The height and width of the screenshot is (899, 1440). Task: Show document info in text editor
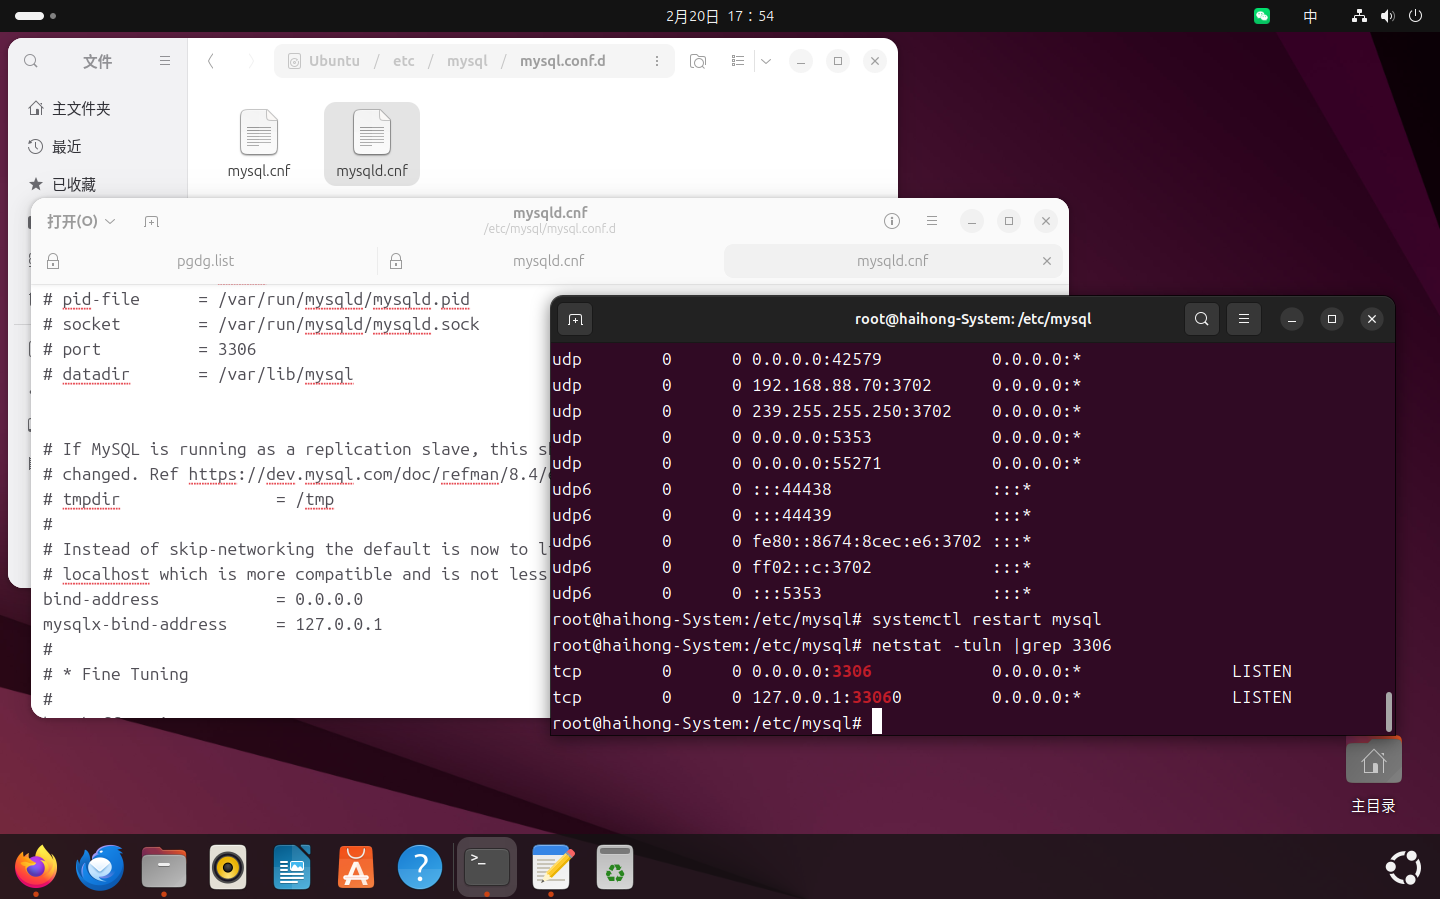(x=892, y=221)
